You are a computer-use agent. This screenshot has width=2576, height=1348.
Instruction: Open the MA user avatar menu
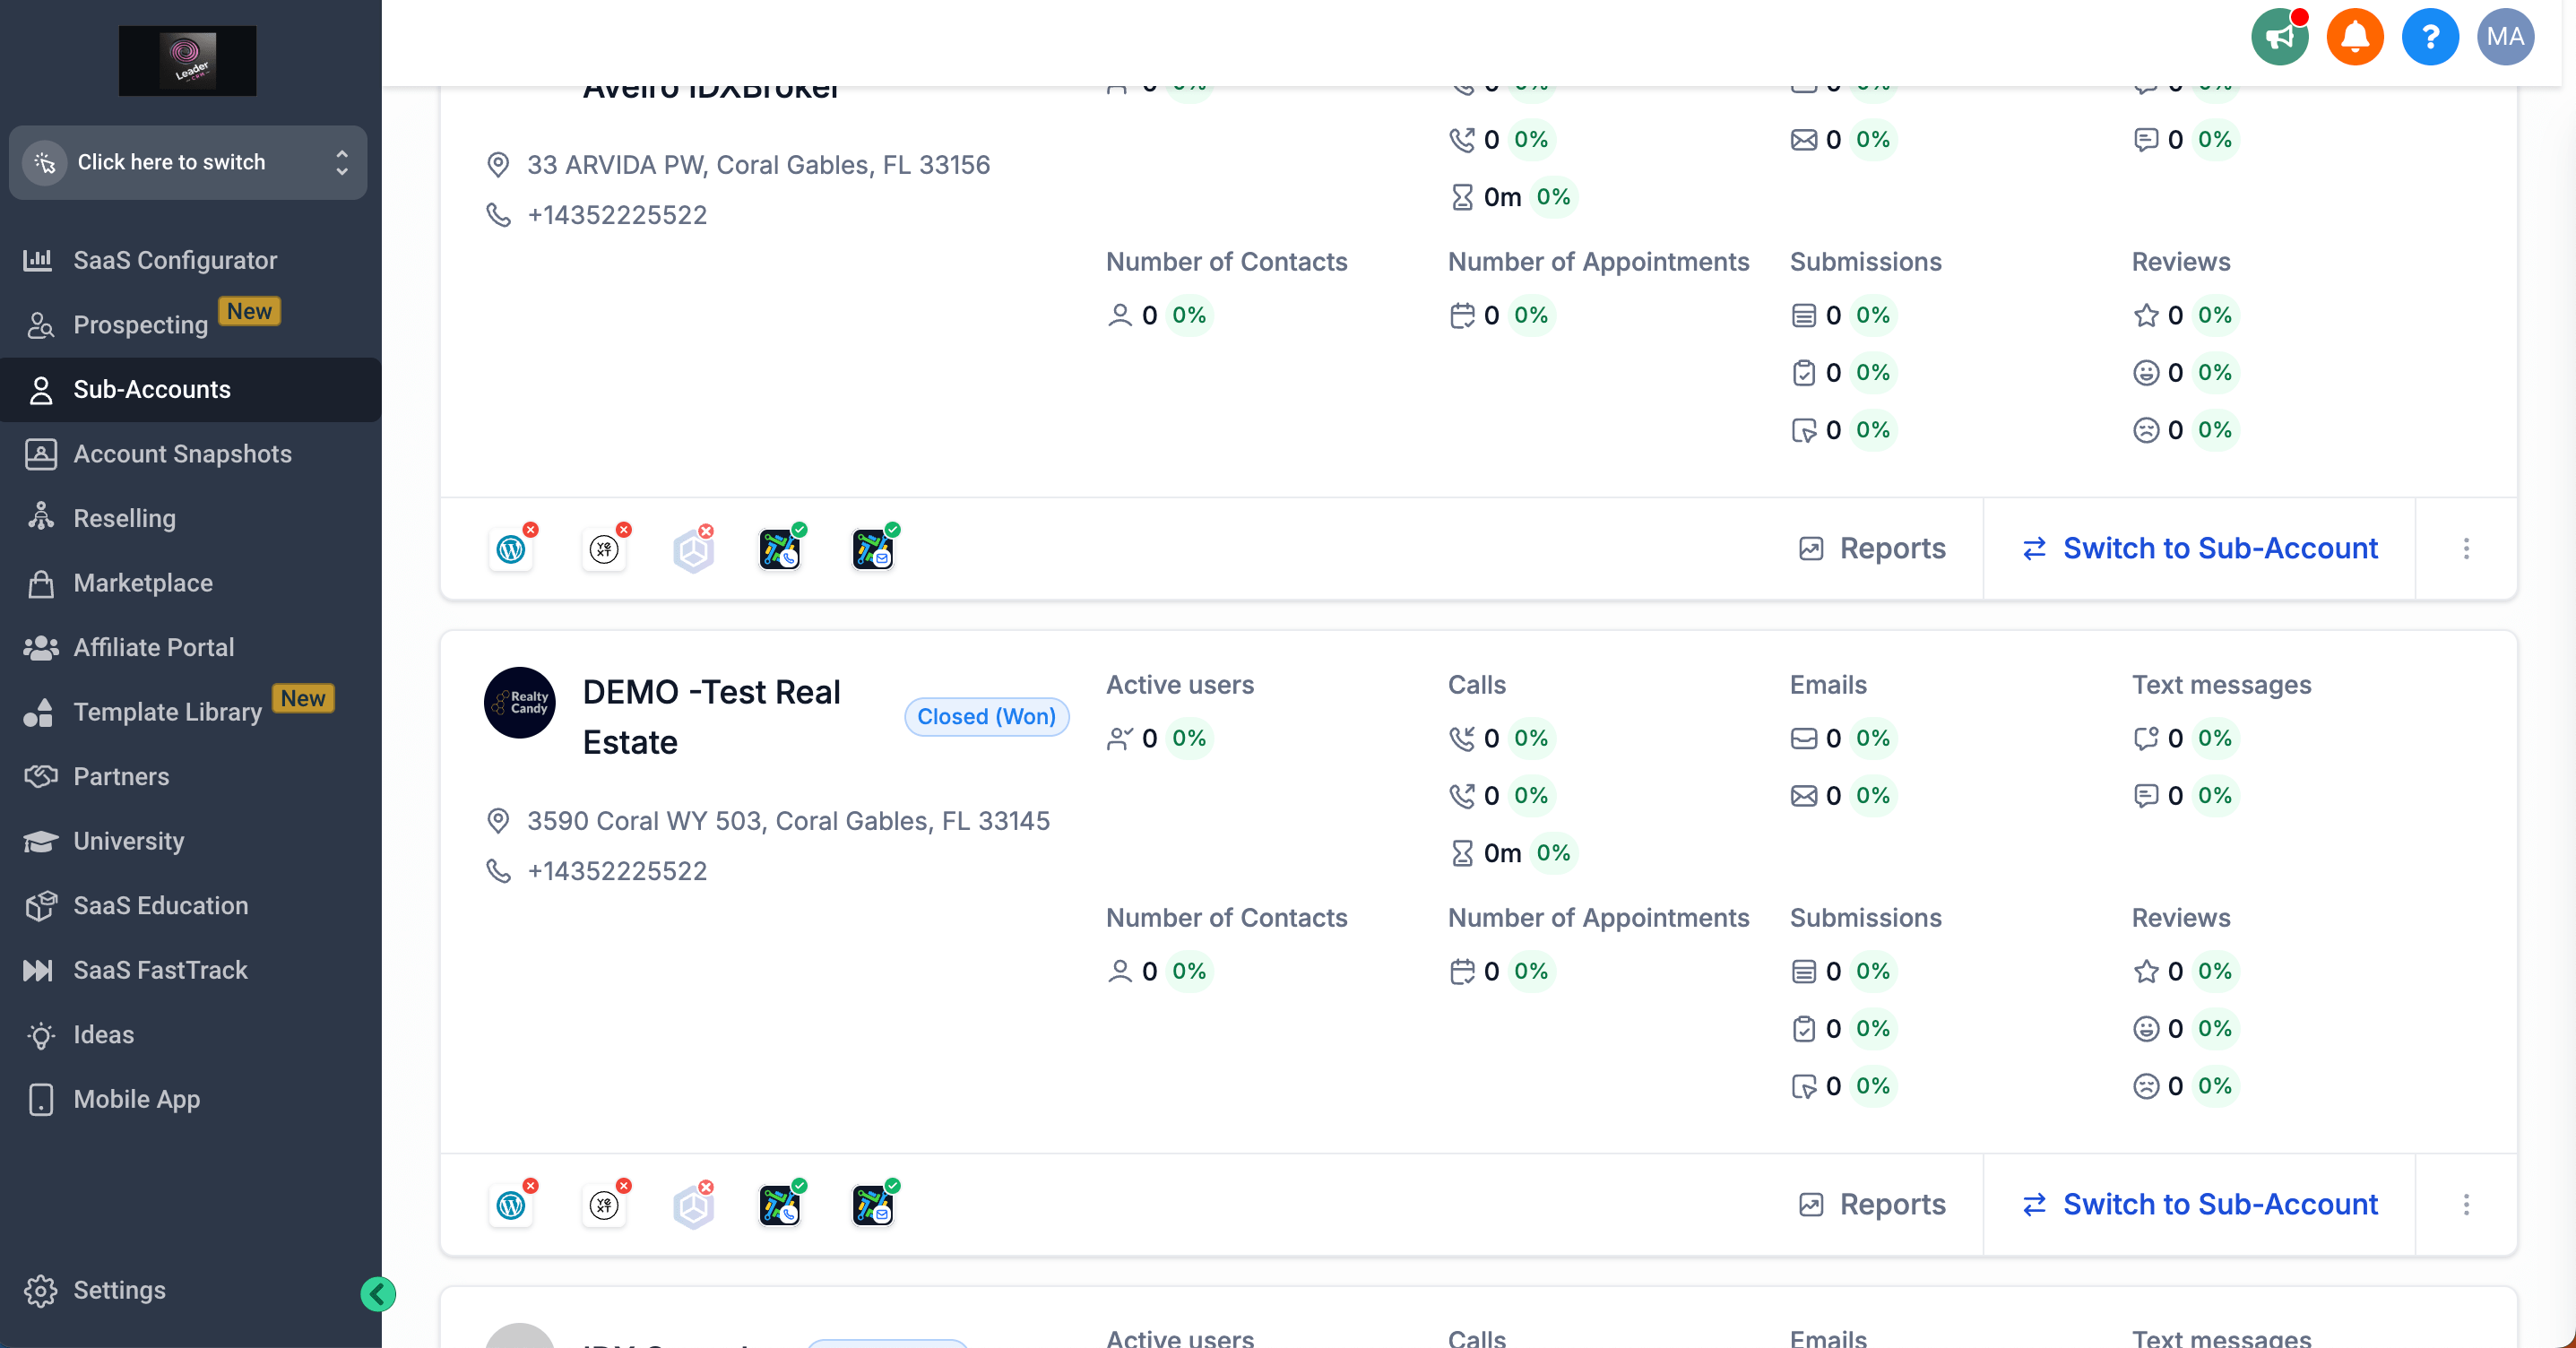pos(2504,37)
